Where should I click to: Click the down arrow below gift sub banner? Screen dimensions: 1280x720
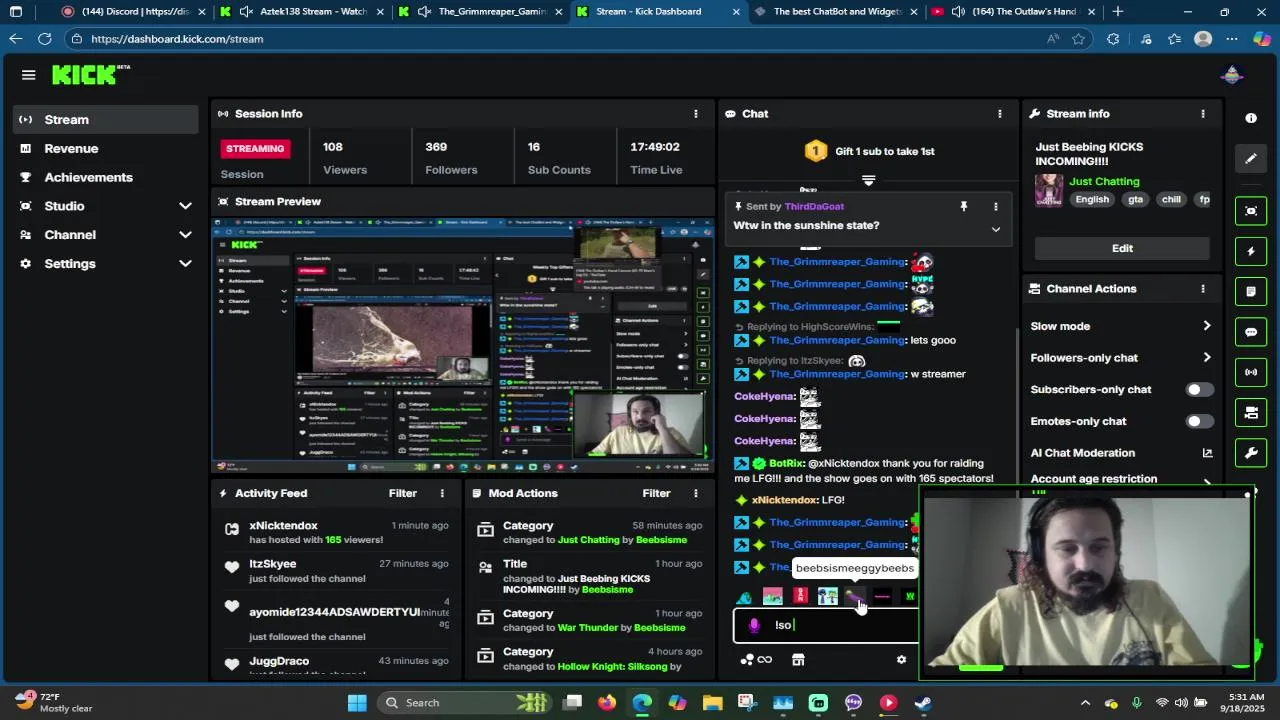(868, 181)
